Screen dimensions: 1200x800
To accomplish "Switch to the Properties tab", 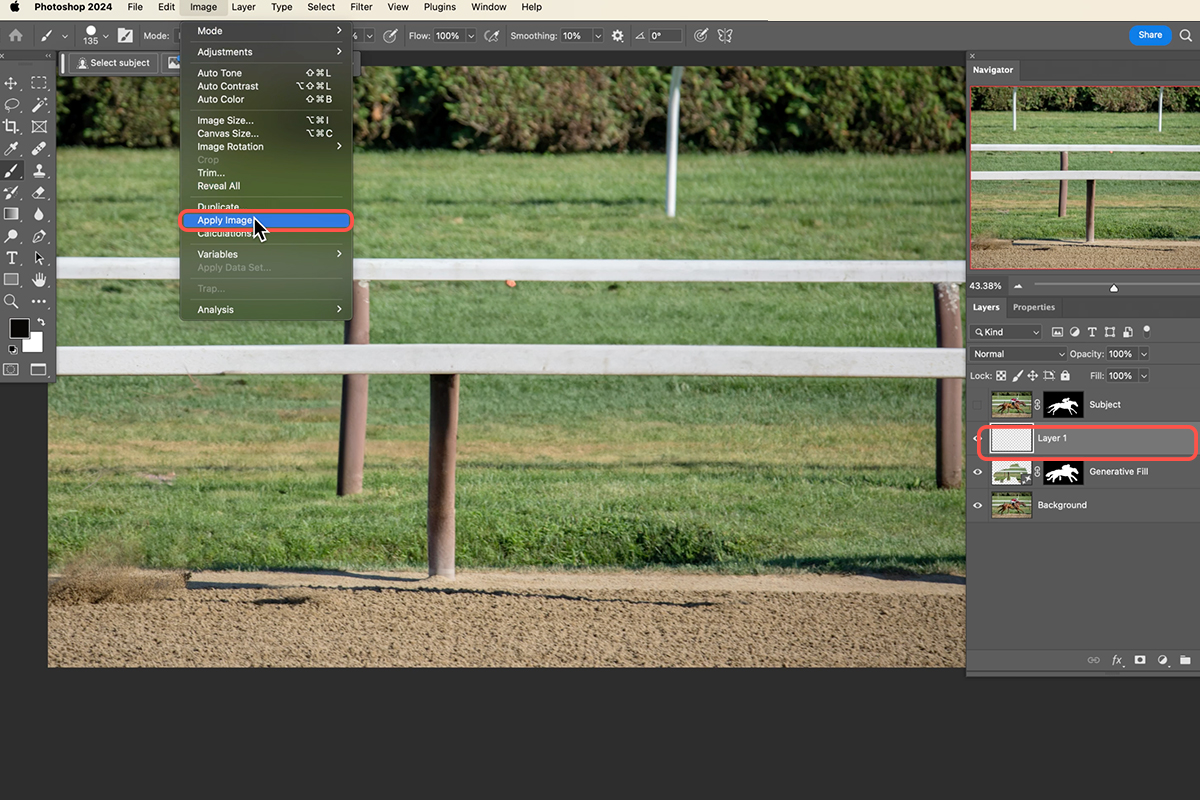I will pyautogui.click(x=1034, y=307).
